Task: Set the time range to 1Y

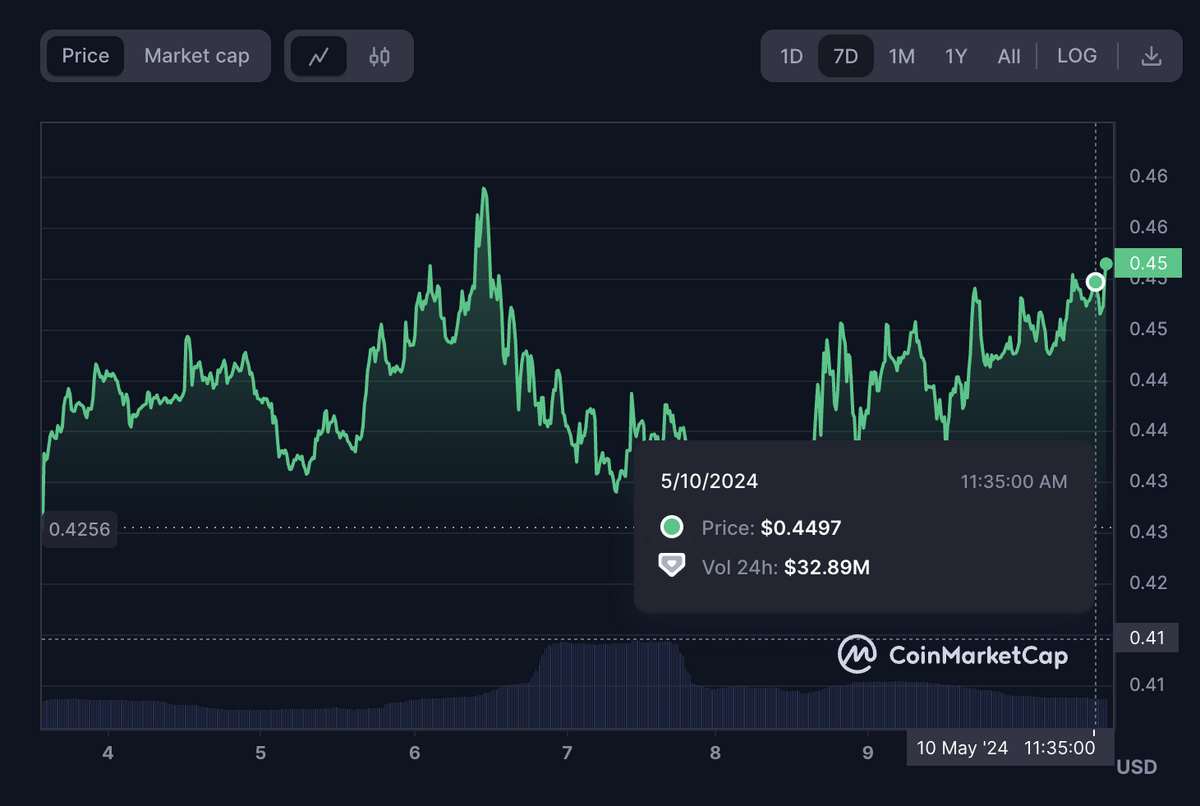Action: tap(956, 56)
